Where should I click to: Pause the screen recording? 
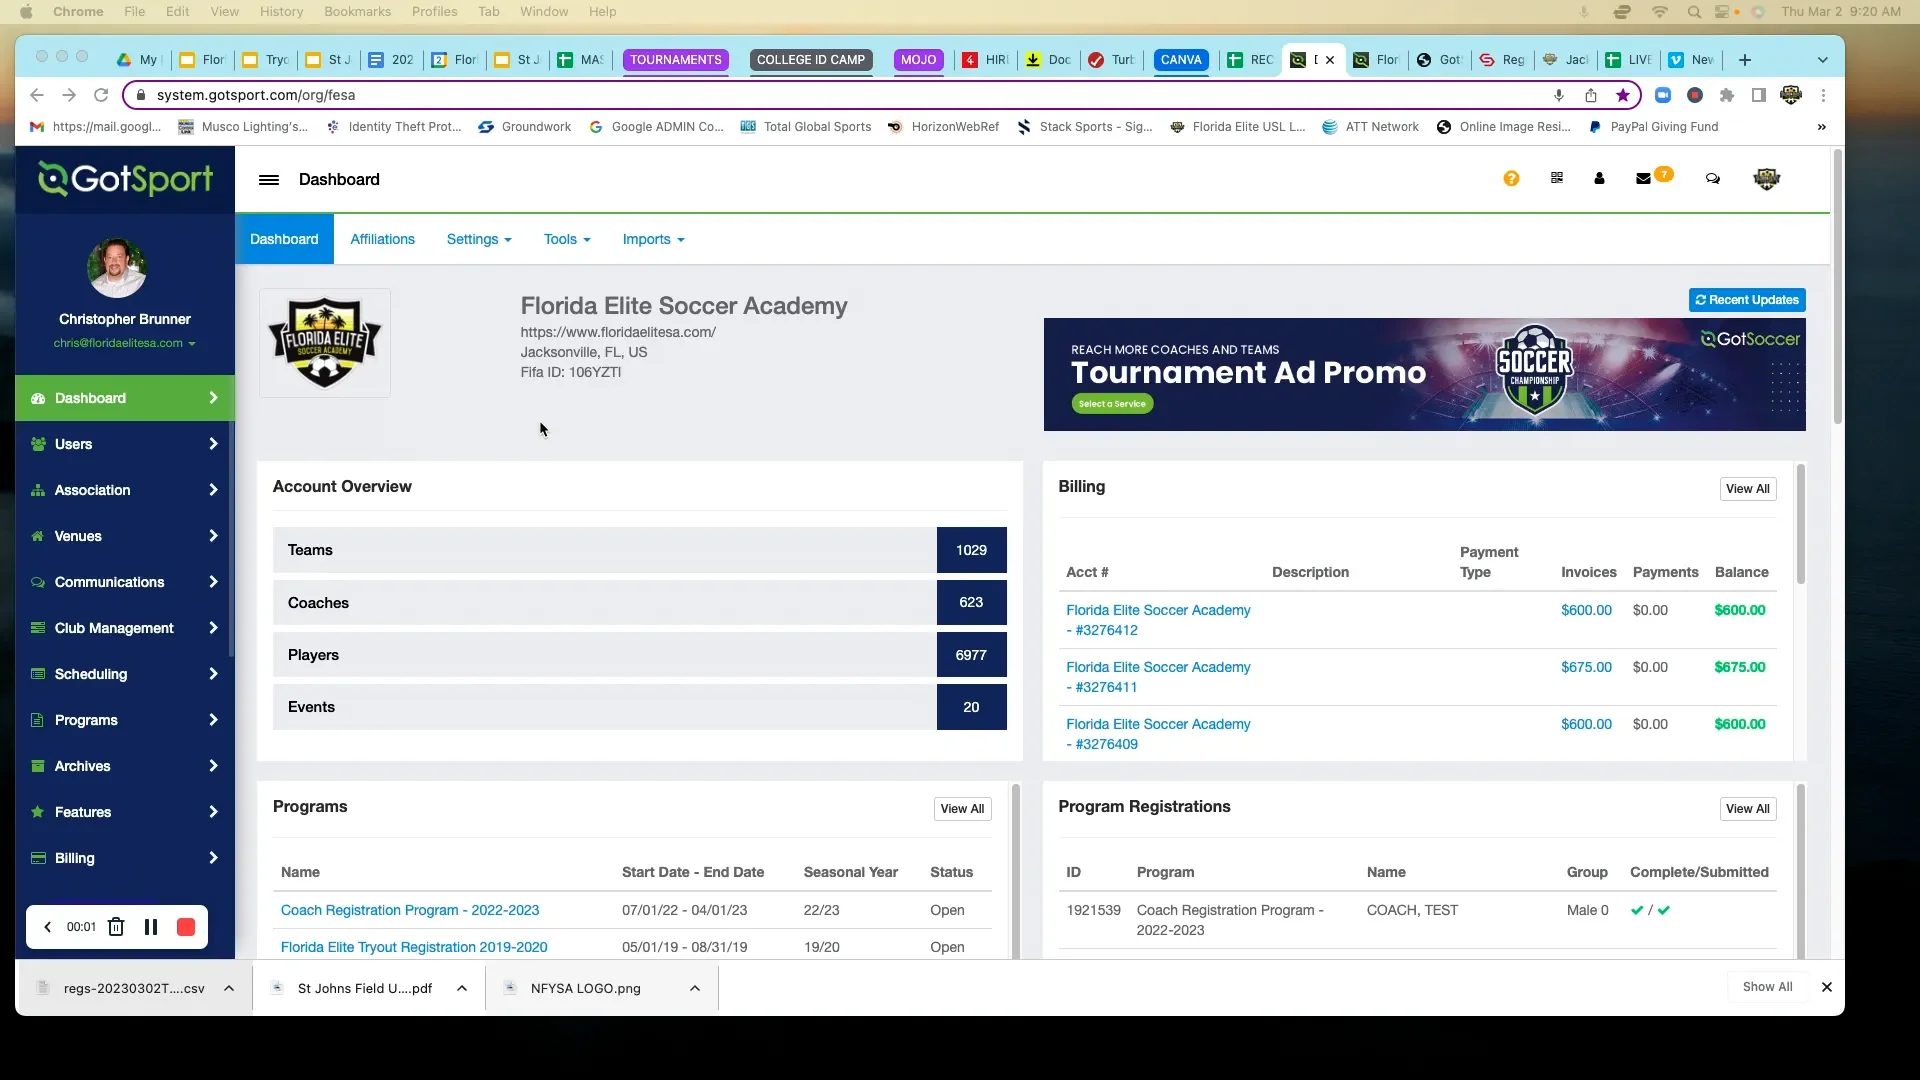click(x=151, y=927)
